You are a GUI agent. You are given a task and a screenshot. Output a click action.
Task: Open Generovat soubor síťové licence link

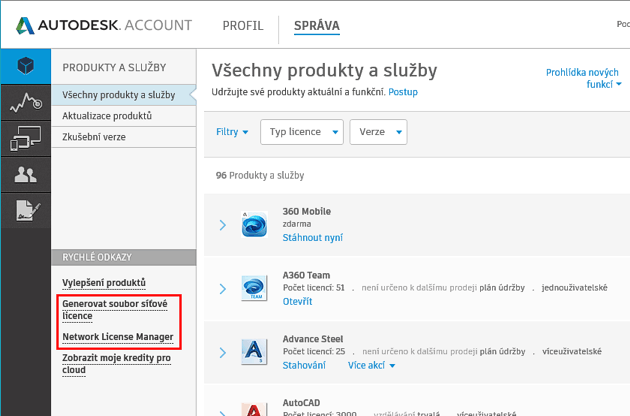(x=115, y=310)
